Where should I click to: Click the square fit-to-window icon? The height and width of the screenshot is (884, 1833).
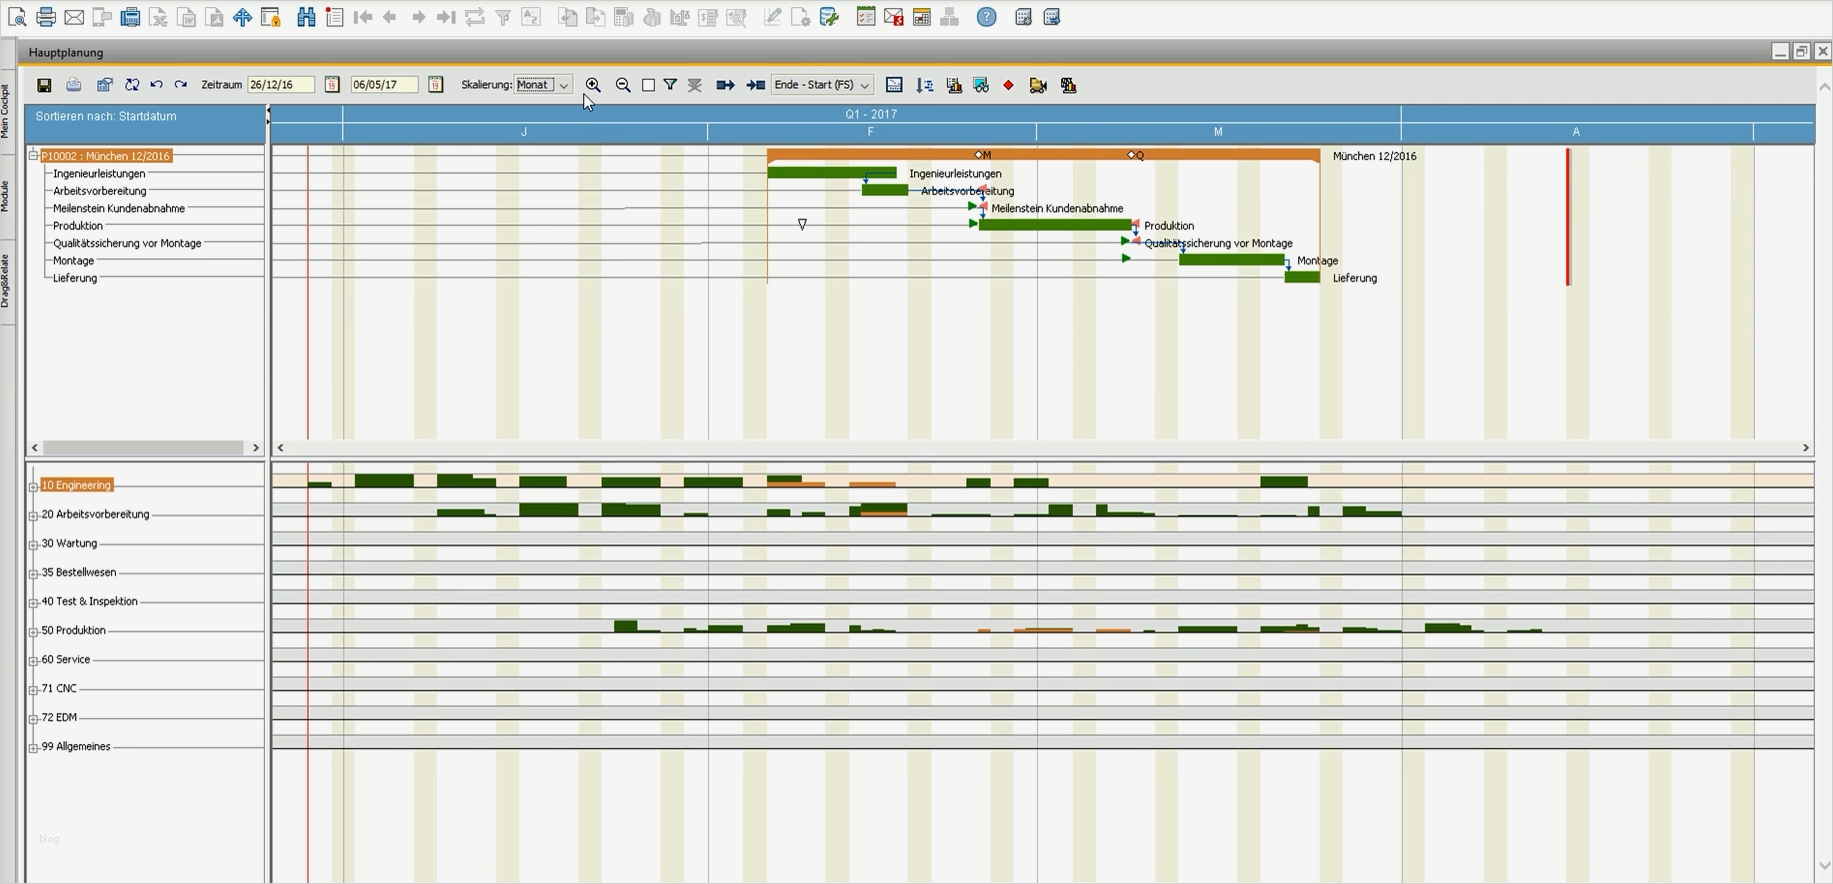click(x=648, y=85)
